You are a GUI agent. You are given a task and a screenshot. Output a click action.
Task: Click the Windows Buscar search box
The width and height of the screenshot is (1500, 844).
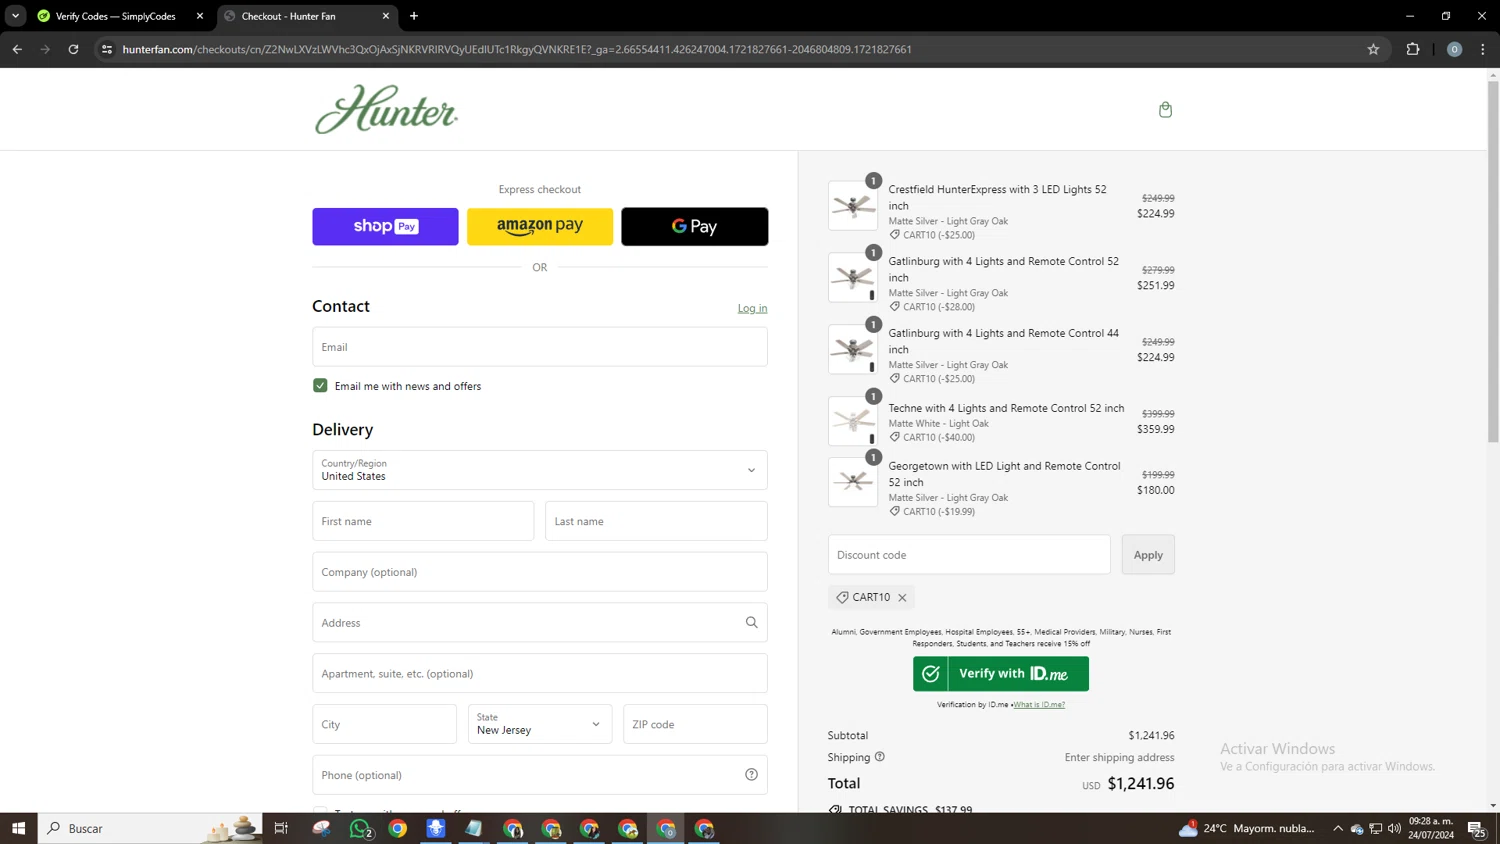click(150, 828)
